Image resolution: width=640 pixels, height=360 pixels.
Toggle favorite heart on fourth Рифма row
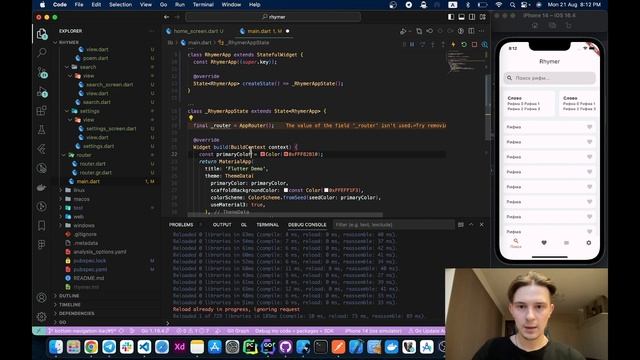(589, 172)
